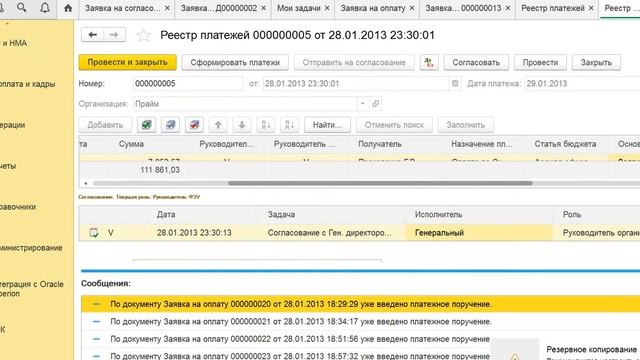Switch to Заявка на согласо... tab

point(122,8)
